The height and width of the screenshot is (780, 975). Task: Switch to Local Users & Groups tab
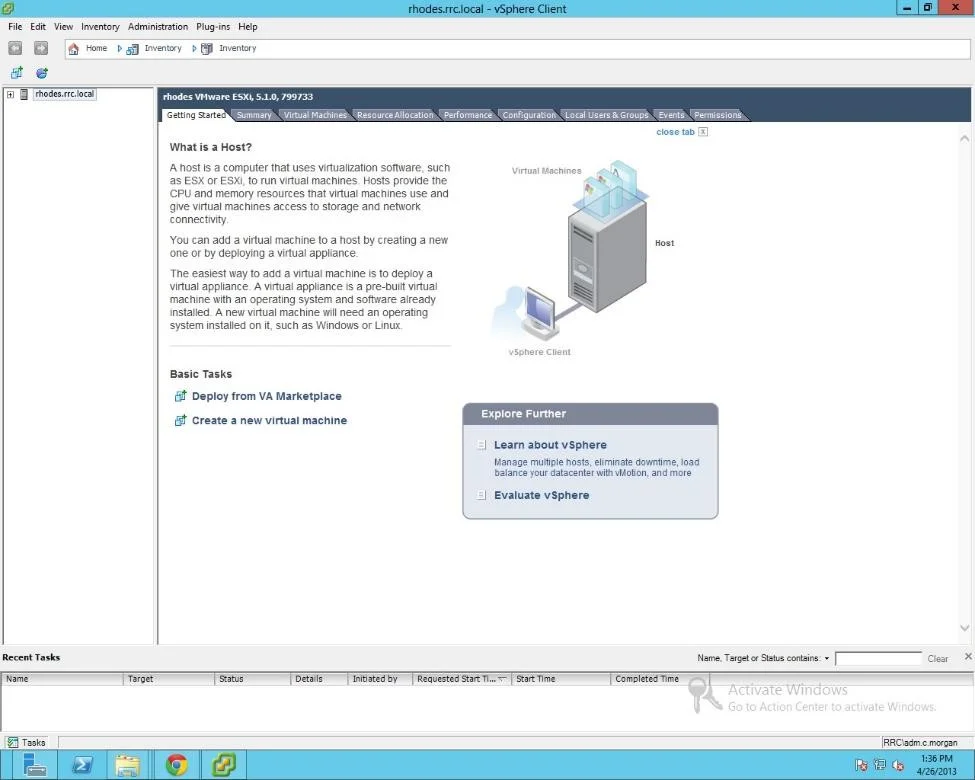point(606,115)
